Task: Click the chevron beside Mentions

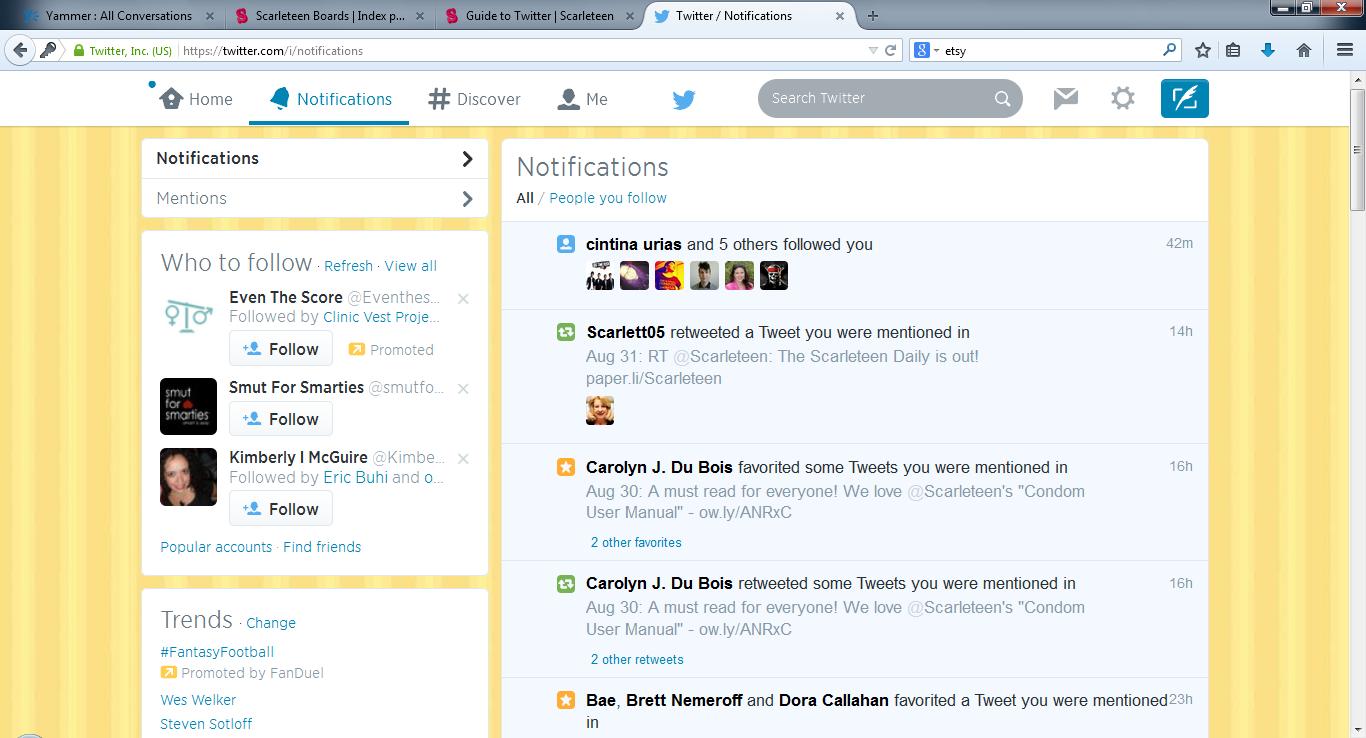Action: (x=467, y=198)
